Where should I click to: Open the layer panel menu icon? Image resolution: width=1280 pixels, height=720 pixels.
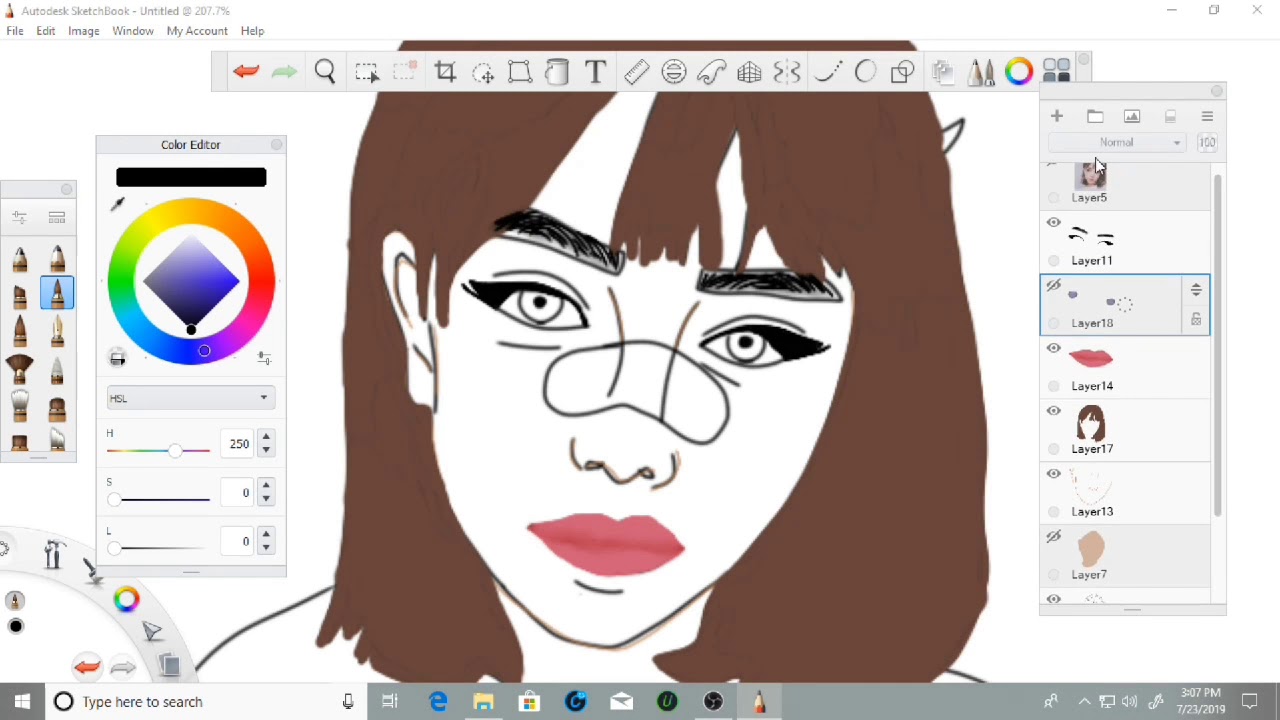coord(1207,116)
